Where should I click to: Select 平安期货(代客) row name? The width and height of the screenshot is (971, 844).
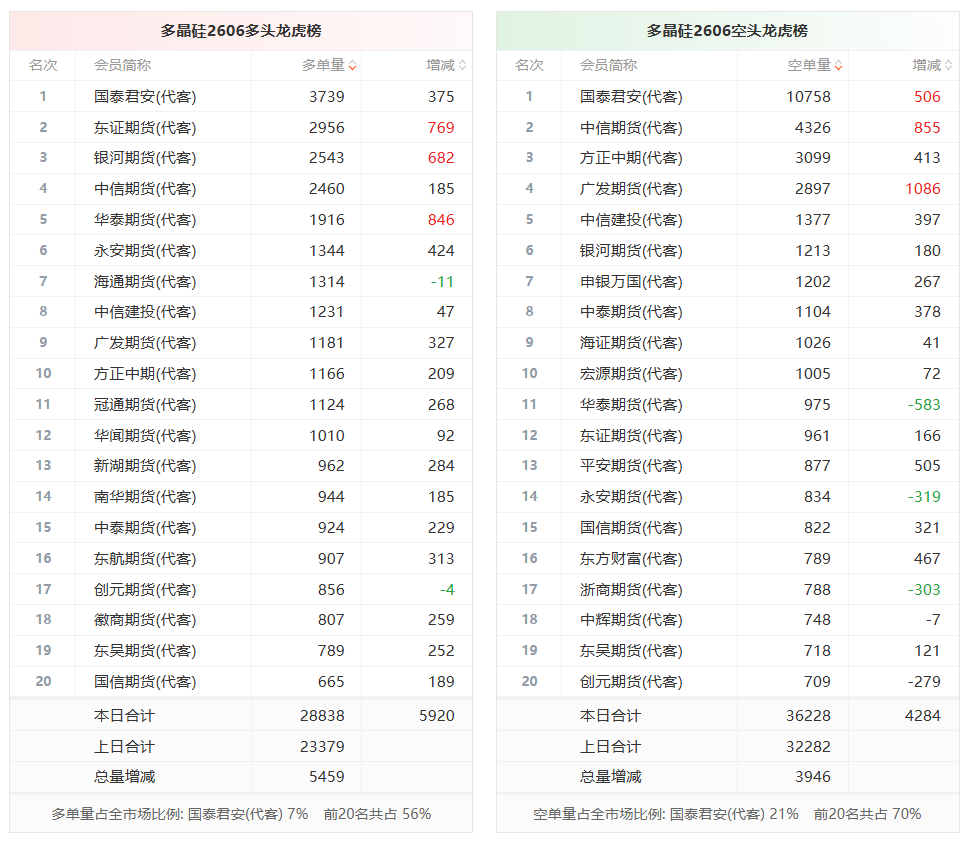tap(631, 466)
